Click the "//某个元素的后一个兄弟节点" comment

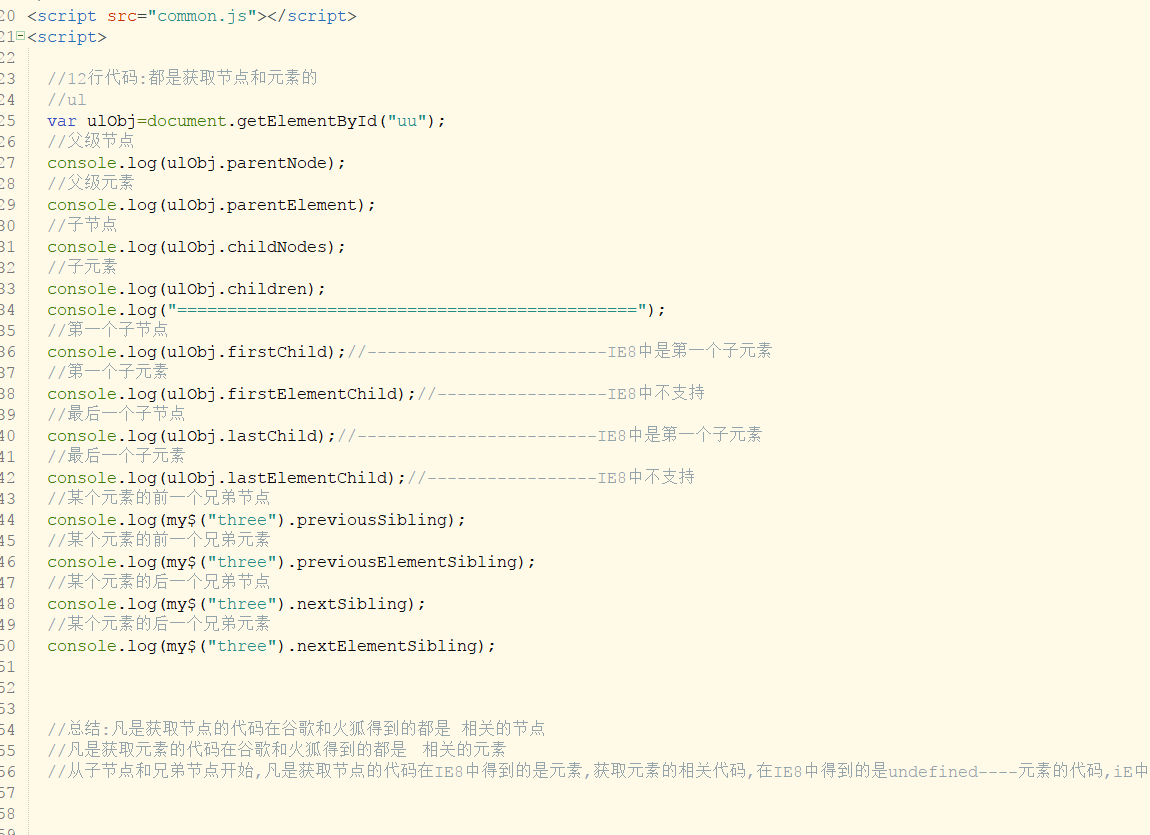click(x=158, y=581)
